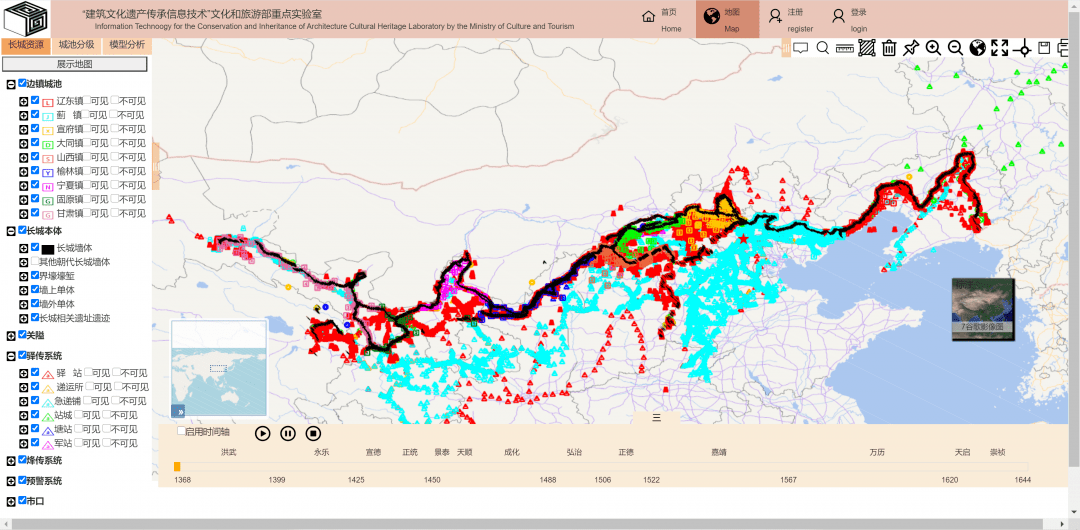Switch to the 城池分级 tab

point(76,45)
